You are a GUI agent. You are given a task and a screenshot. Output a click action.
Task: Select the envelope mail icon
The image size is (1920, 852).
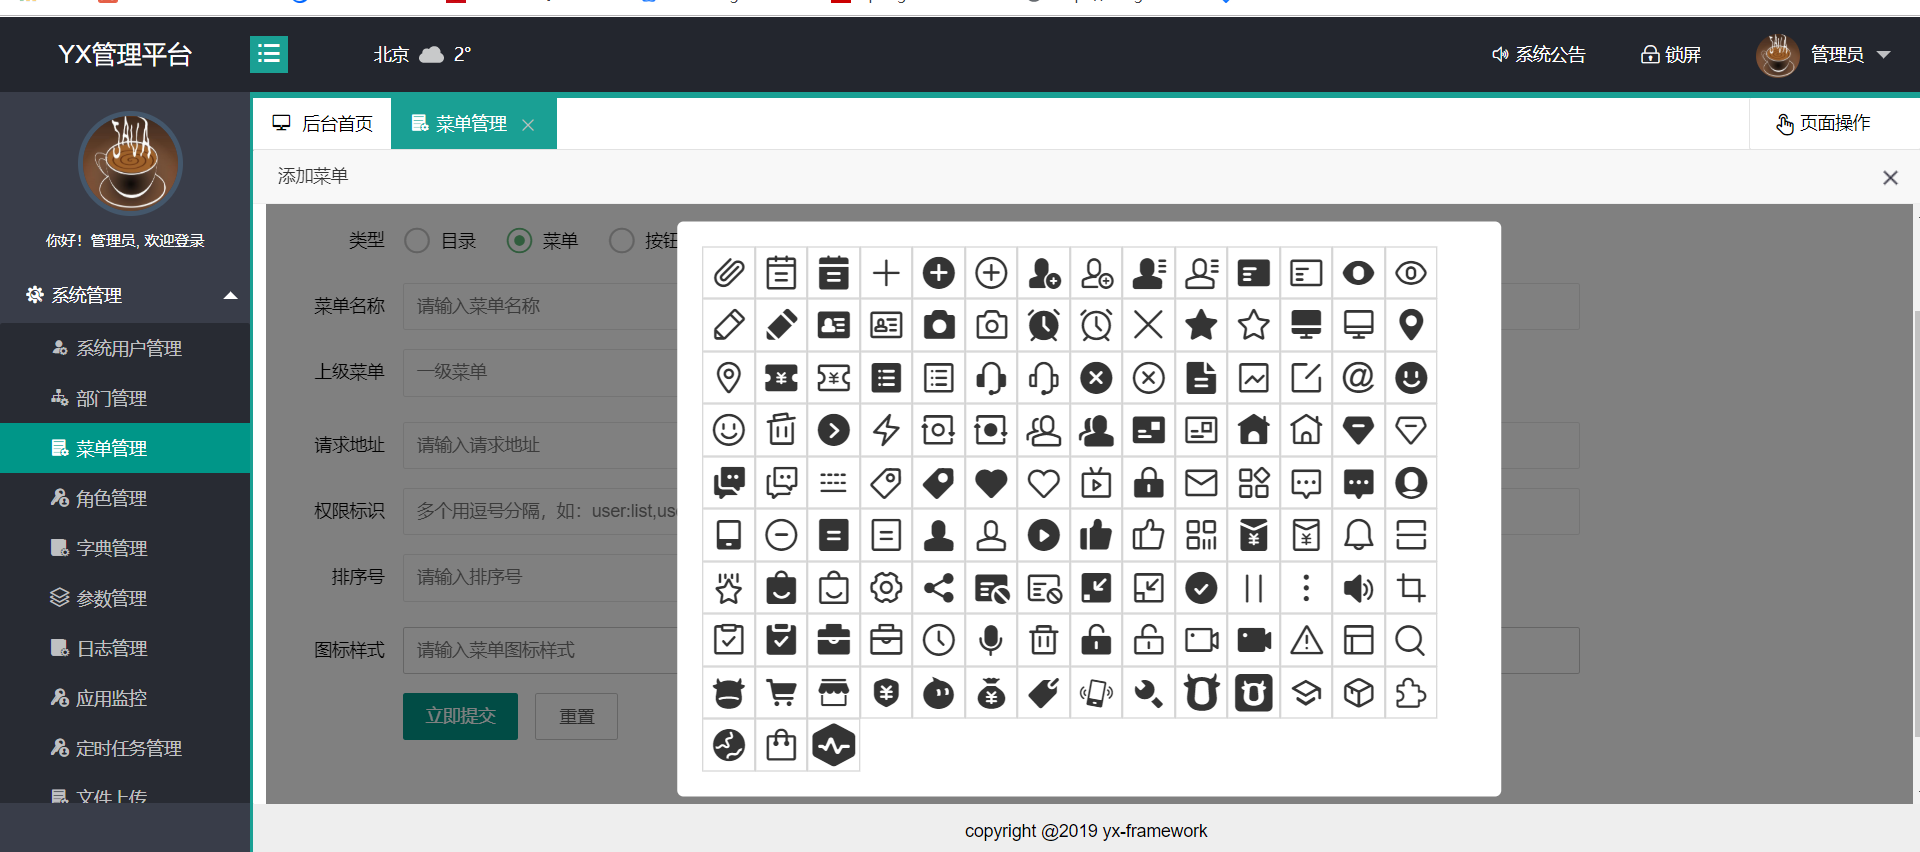click(1201, 483)
